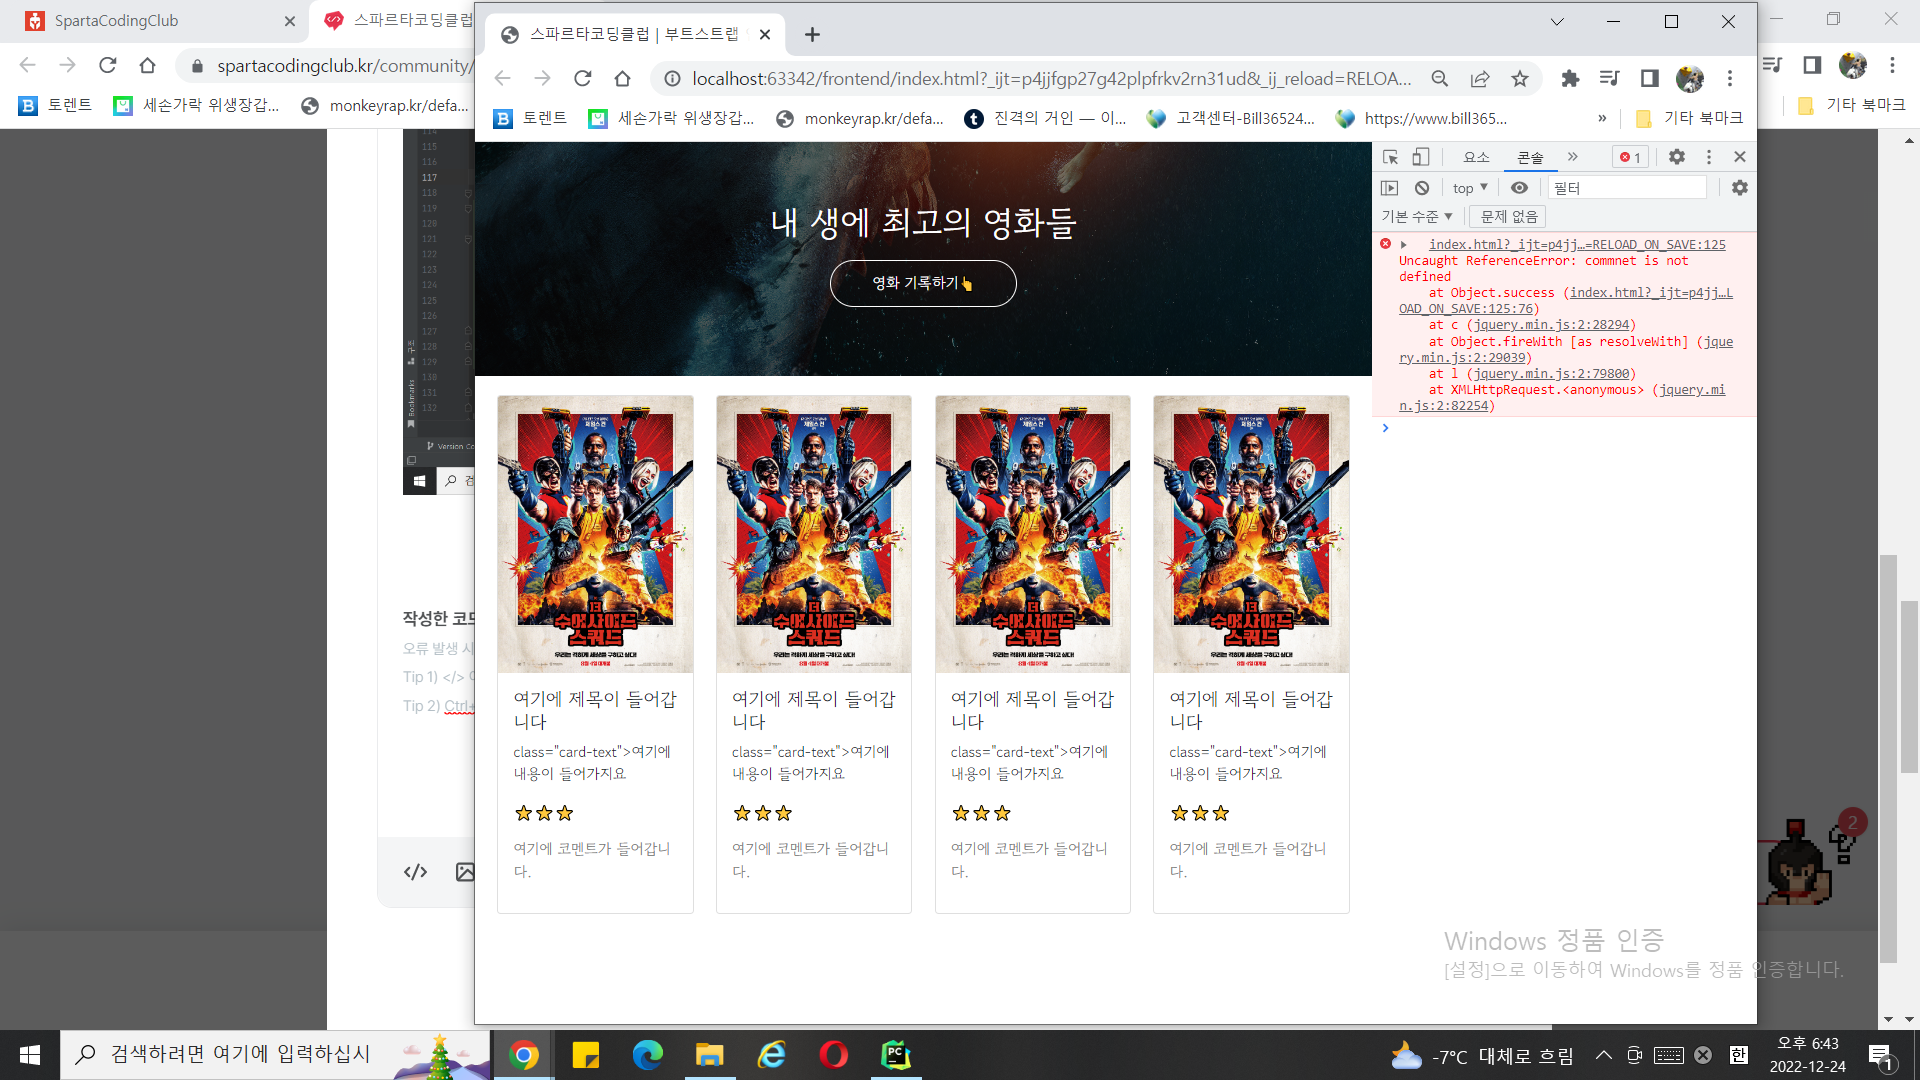The height and width of the screenshot is (1080, 1920).
Task: Open the index.html RELOAD_ON_SAVE:125 source link
Action: pos(1577,245)
